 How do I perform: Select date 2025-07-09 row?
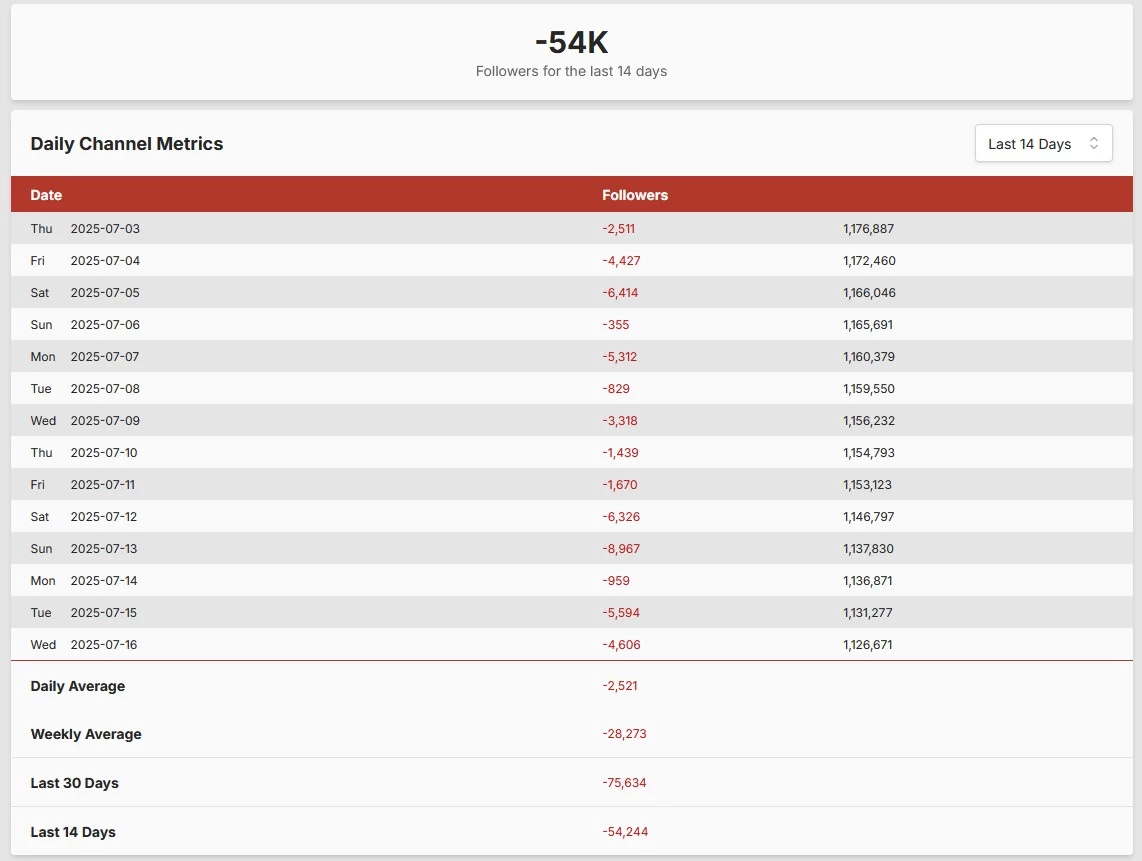pyautogui.click(x=572, y=421)
